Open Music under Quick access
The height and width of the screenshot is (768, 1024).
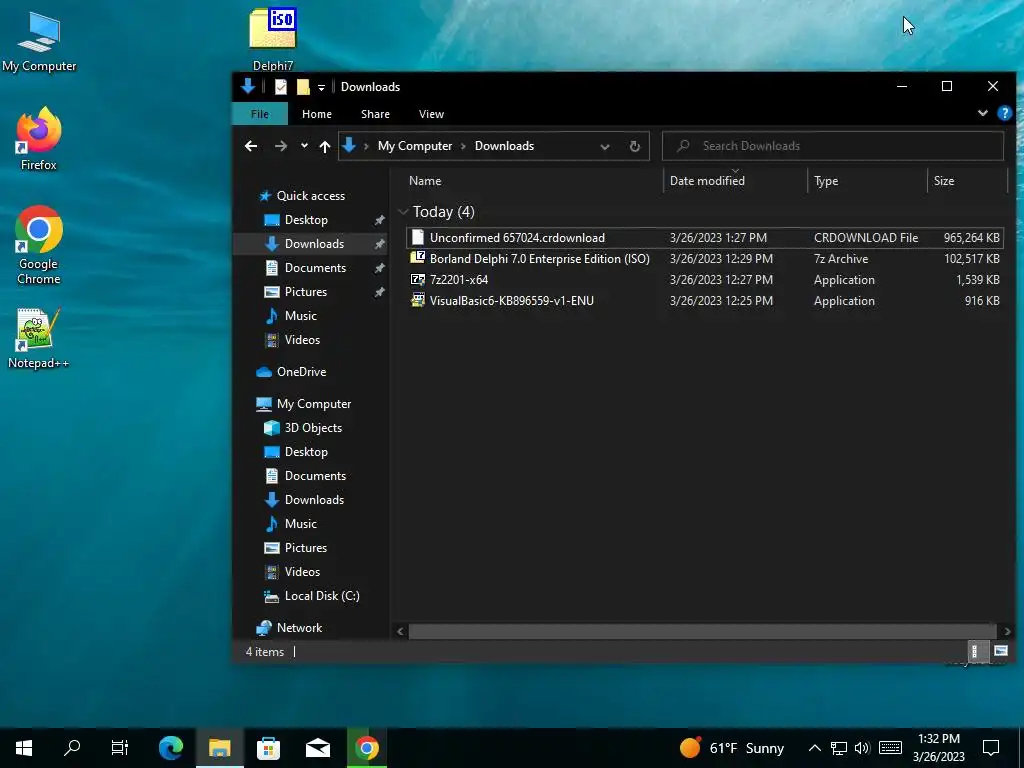tap(300, 316)
